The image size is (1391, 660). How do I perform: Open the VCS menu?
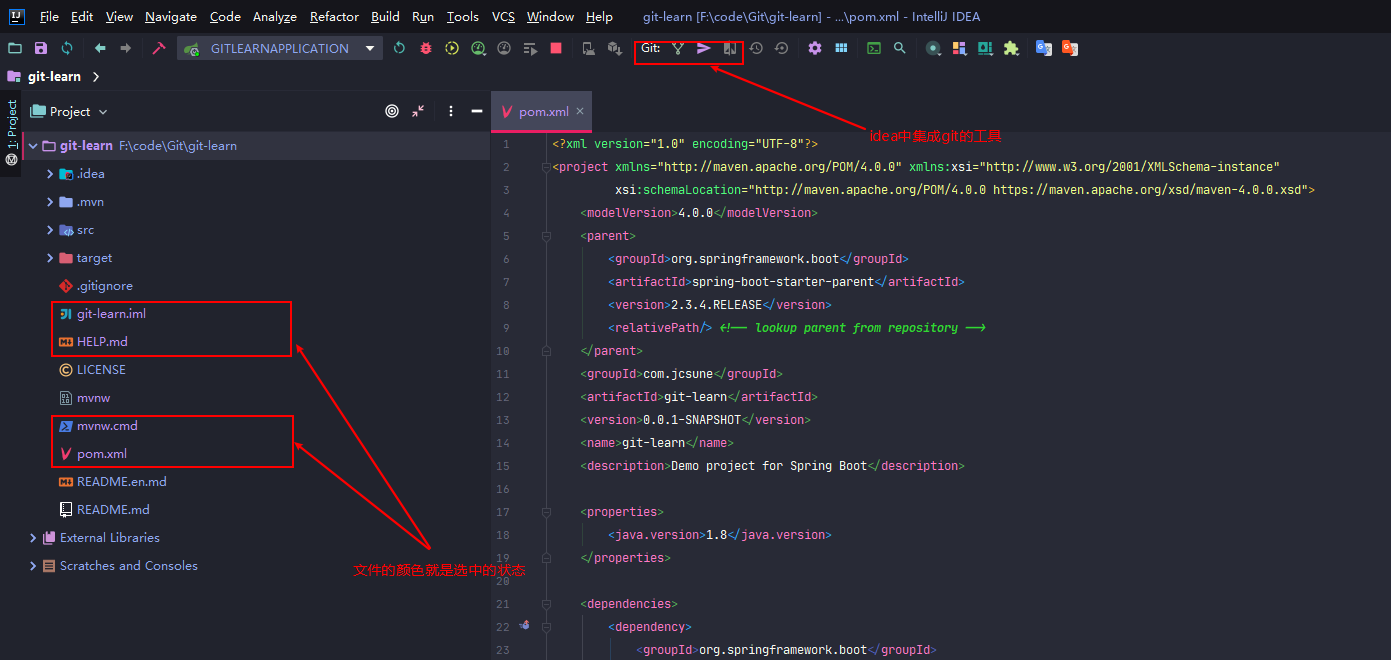(x=504, y=17)
